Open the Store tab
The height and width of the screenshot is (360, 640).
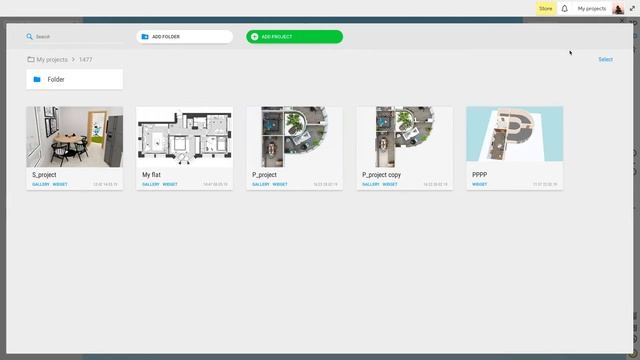pos(546,9)
